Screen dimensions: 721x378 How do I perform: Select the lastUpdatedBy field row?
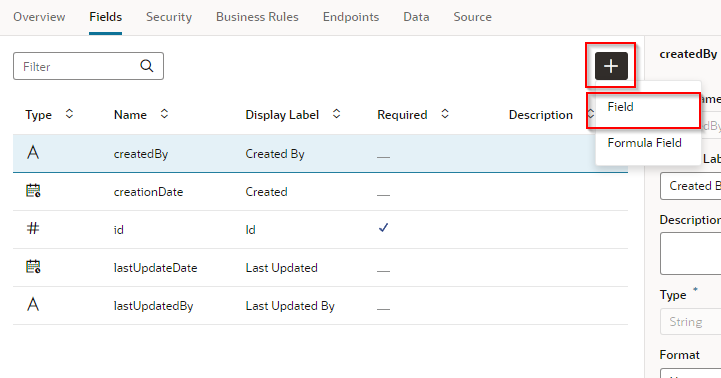(320, 306)
